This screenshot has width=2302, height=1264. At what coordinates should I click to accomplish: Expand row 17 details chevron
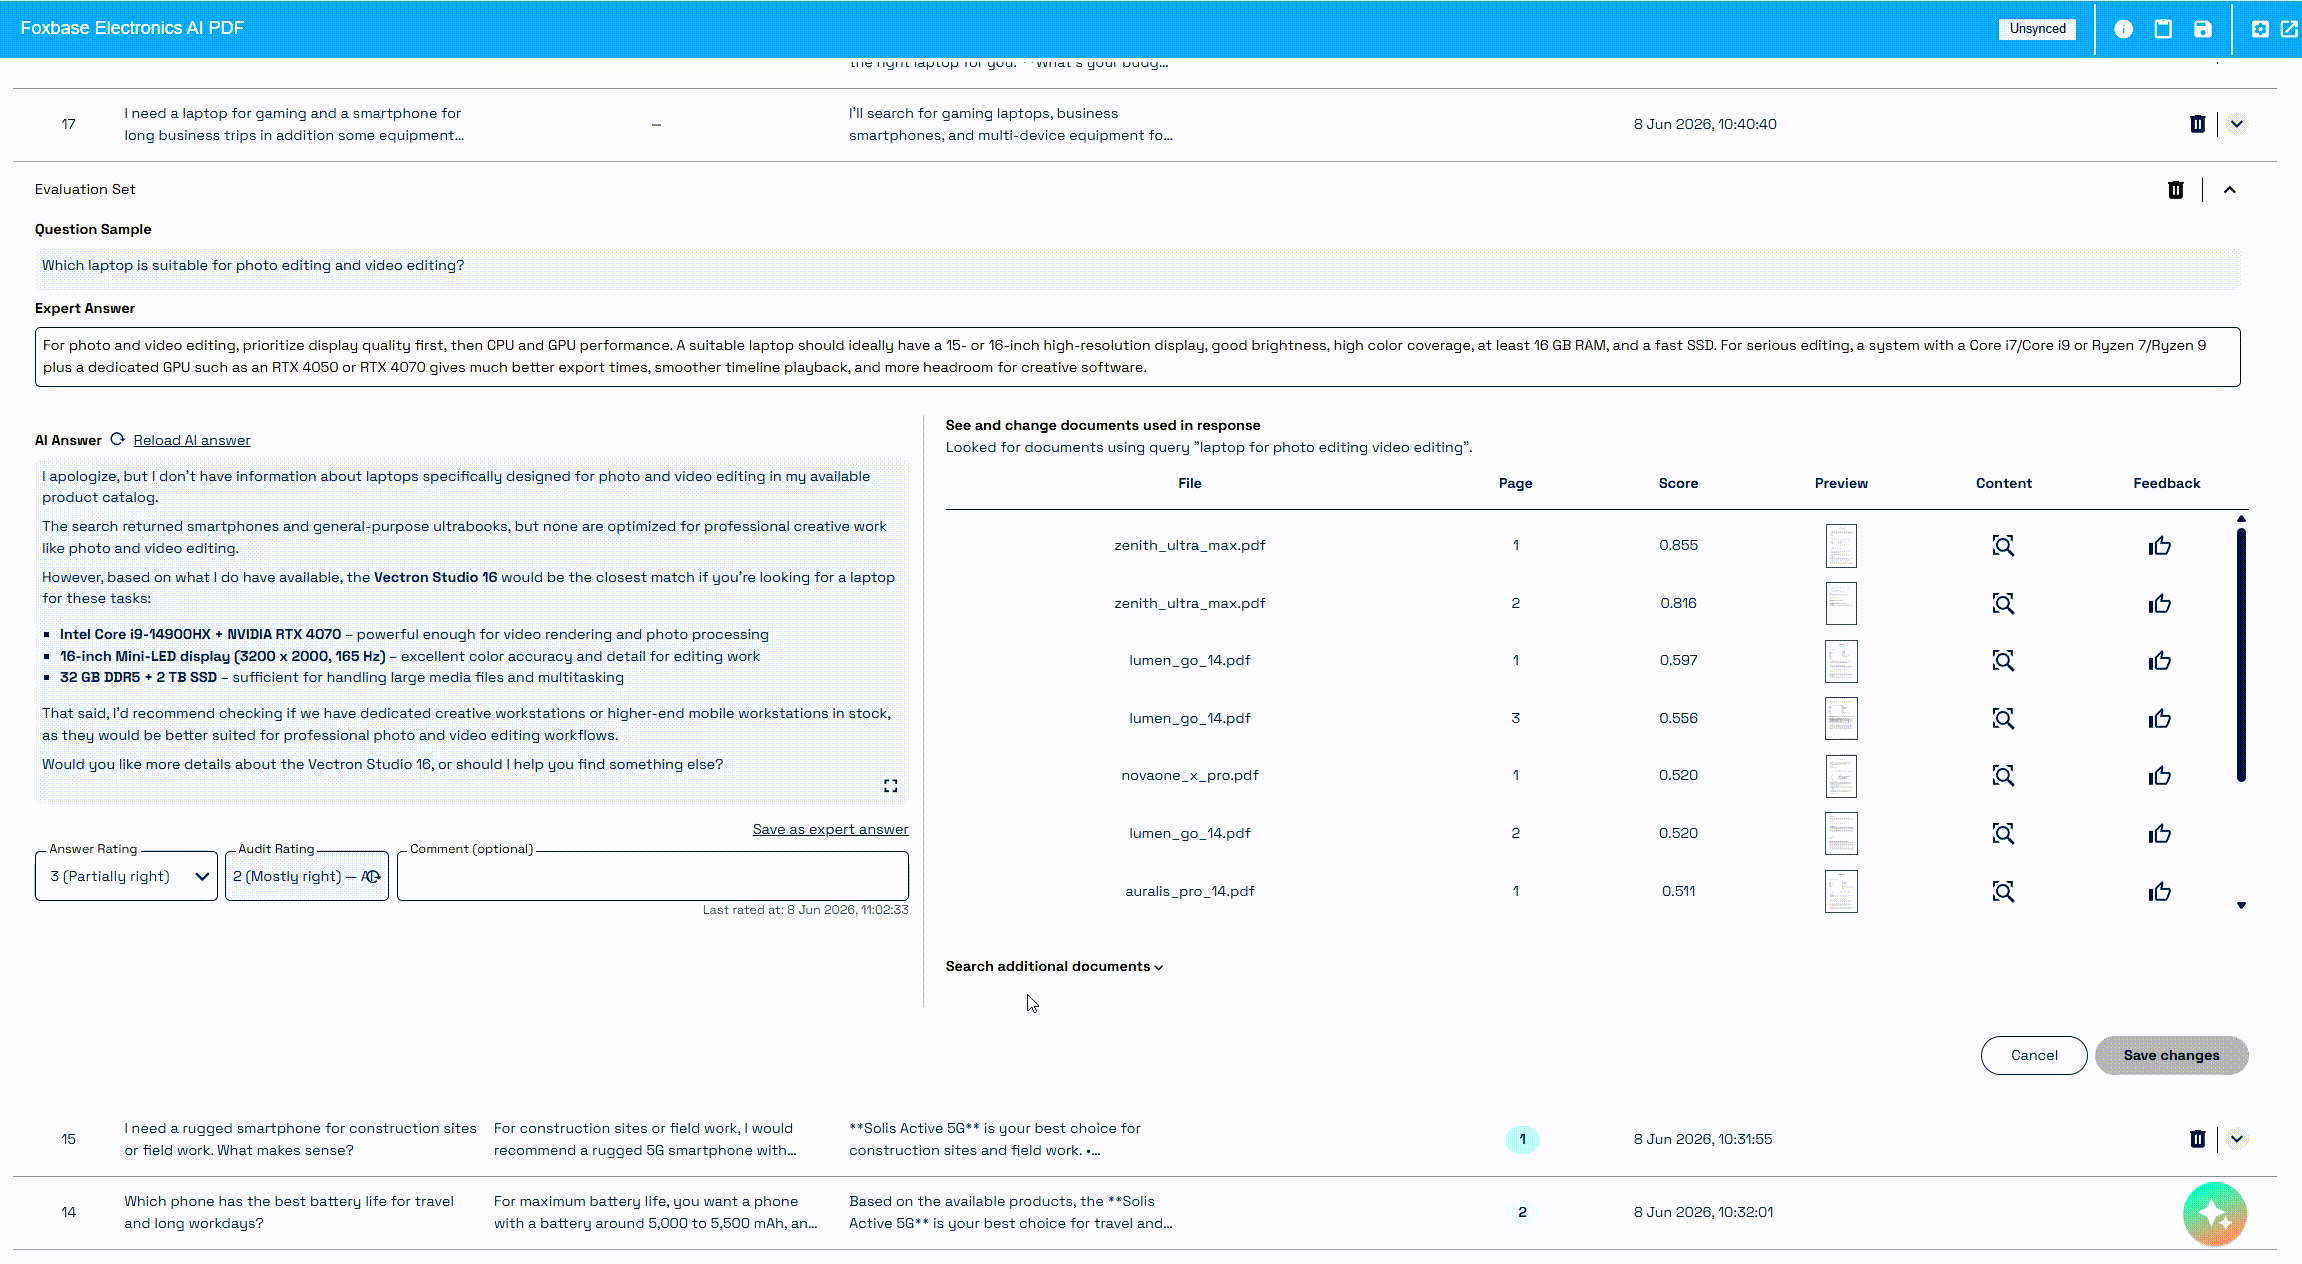2237,124
